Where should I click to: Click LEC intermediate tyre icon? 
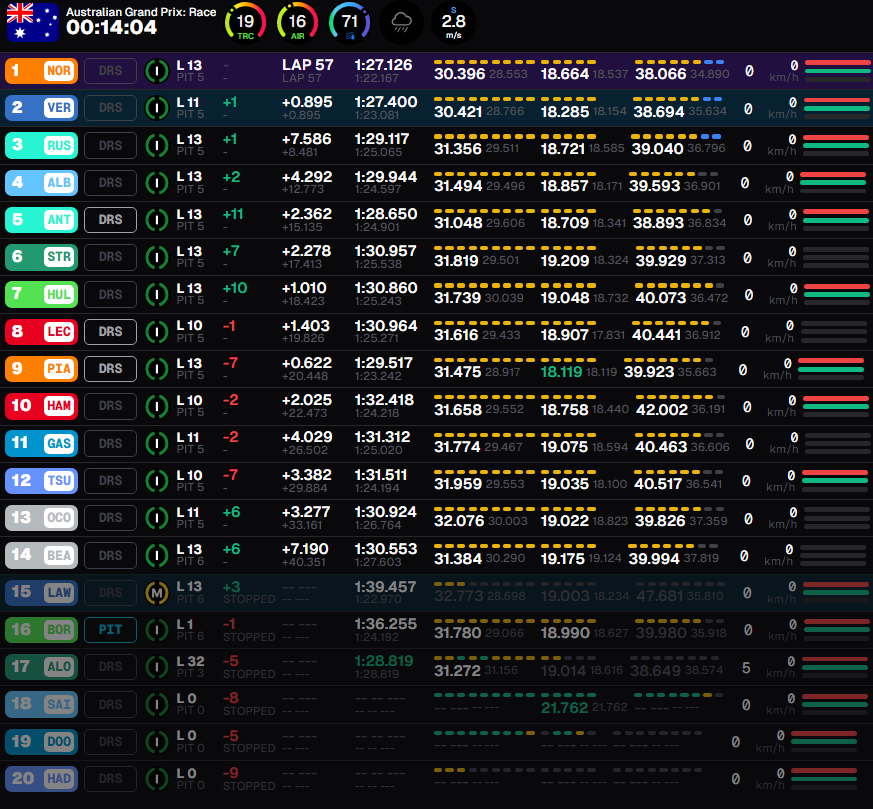[156, 332]
